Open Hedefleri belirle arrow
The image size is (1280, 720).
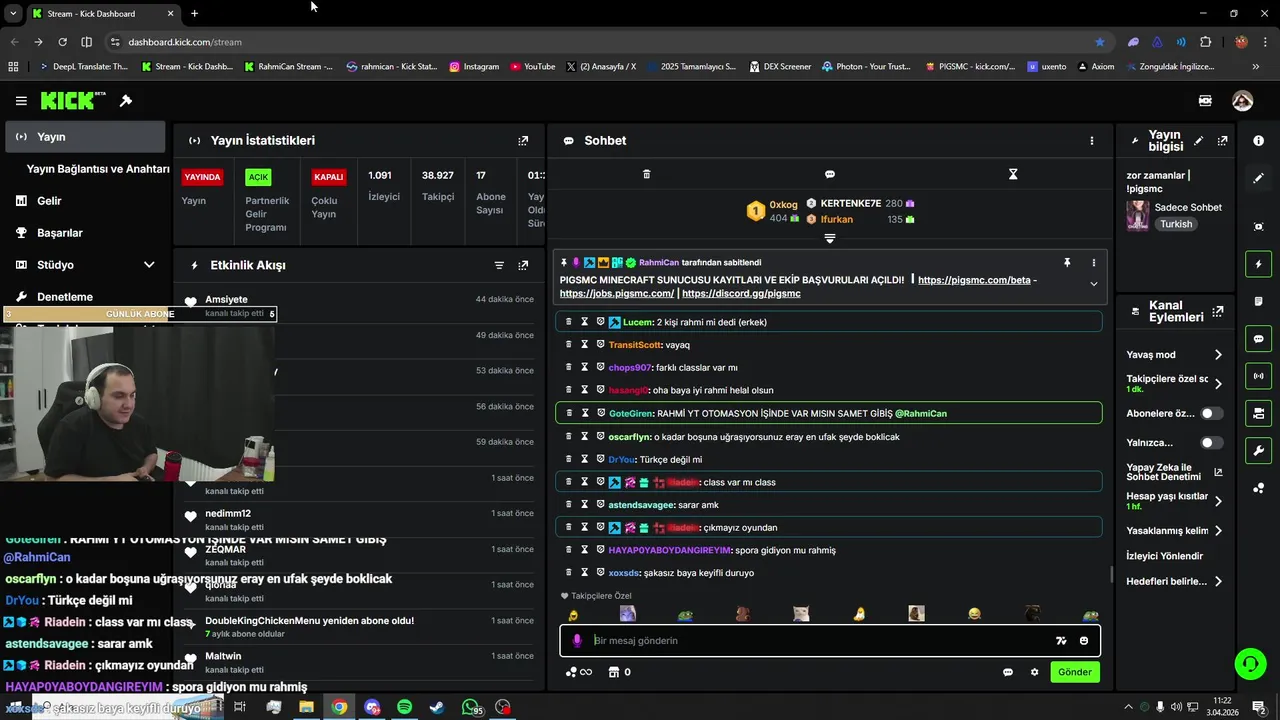(1218, 581)
